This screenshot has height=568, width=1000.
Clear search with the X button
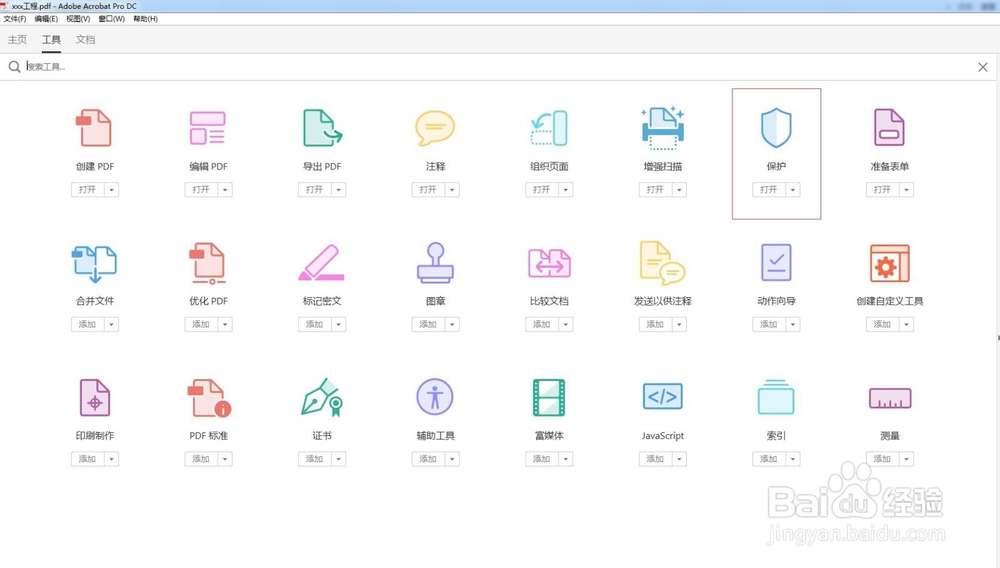coord(983,67)
